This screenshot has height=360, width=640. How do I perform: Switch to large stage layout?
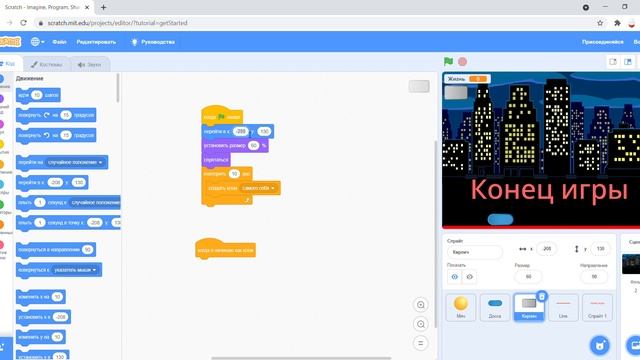(628, 62)
